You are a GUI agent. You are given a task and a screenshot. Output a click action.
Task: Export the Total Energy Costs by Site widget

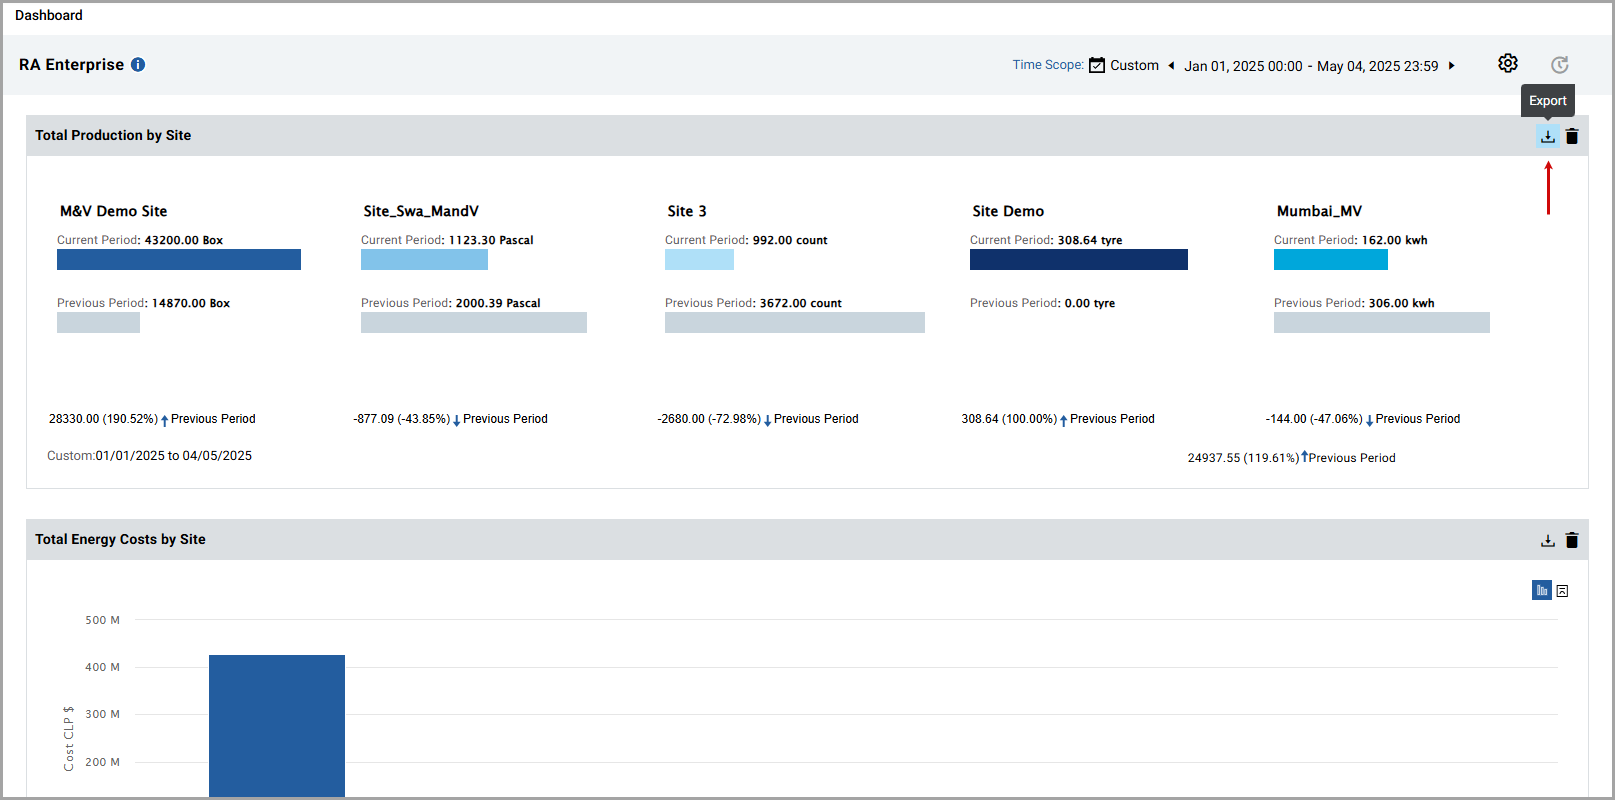1547,541
